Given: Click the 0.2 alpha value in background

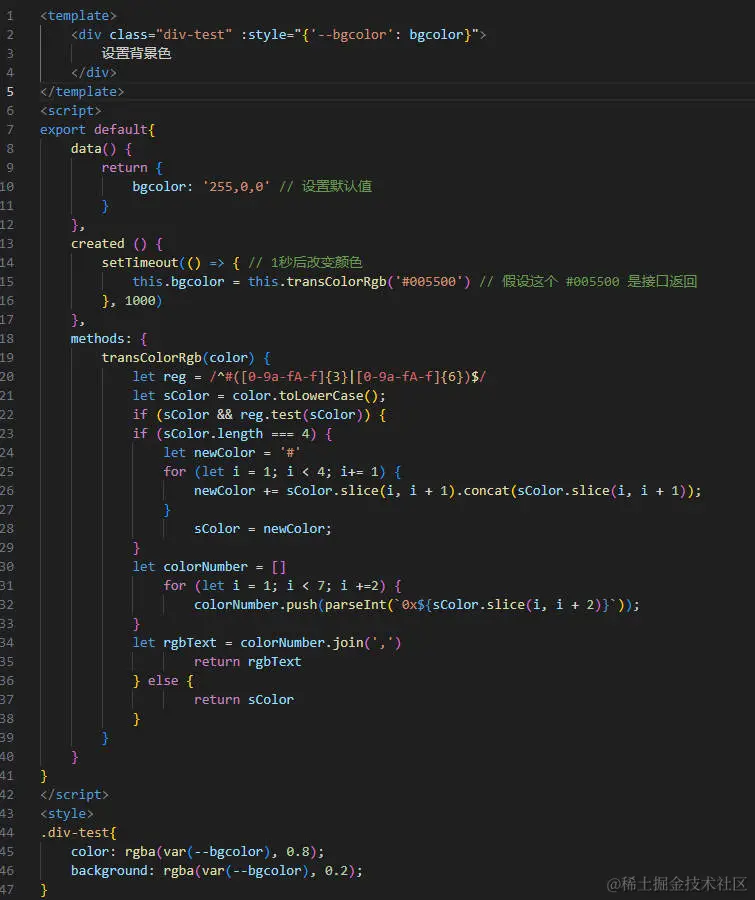Looking at the screenshot, I should tap(336, 871).
